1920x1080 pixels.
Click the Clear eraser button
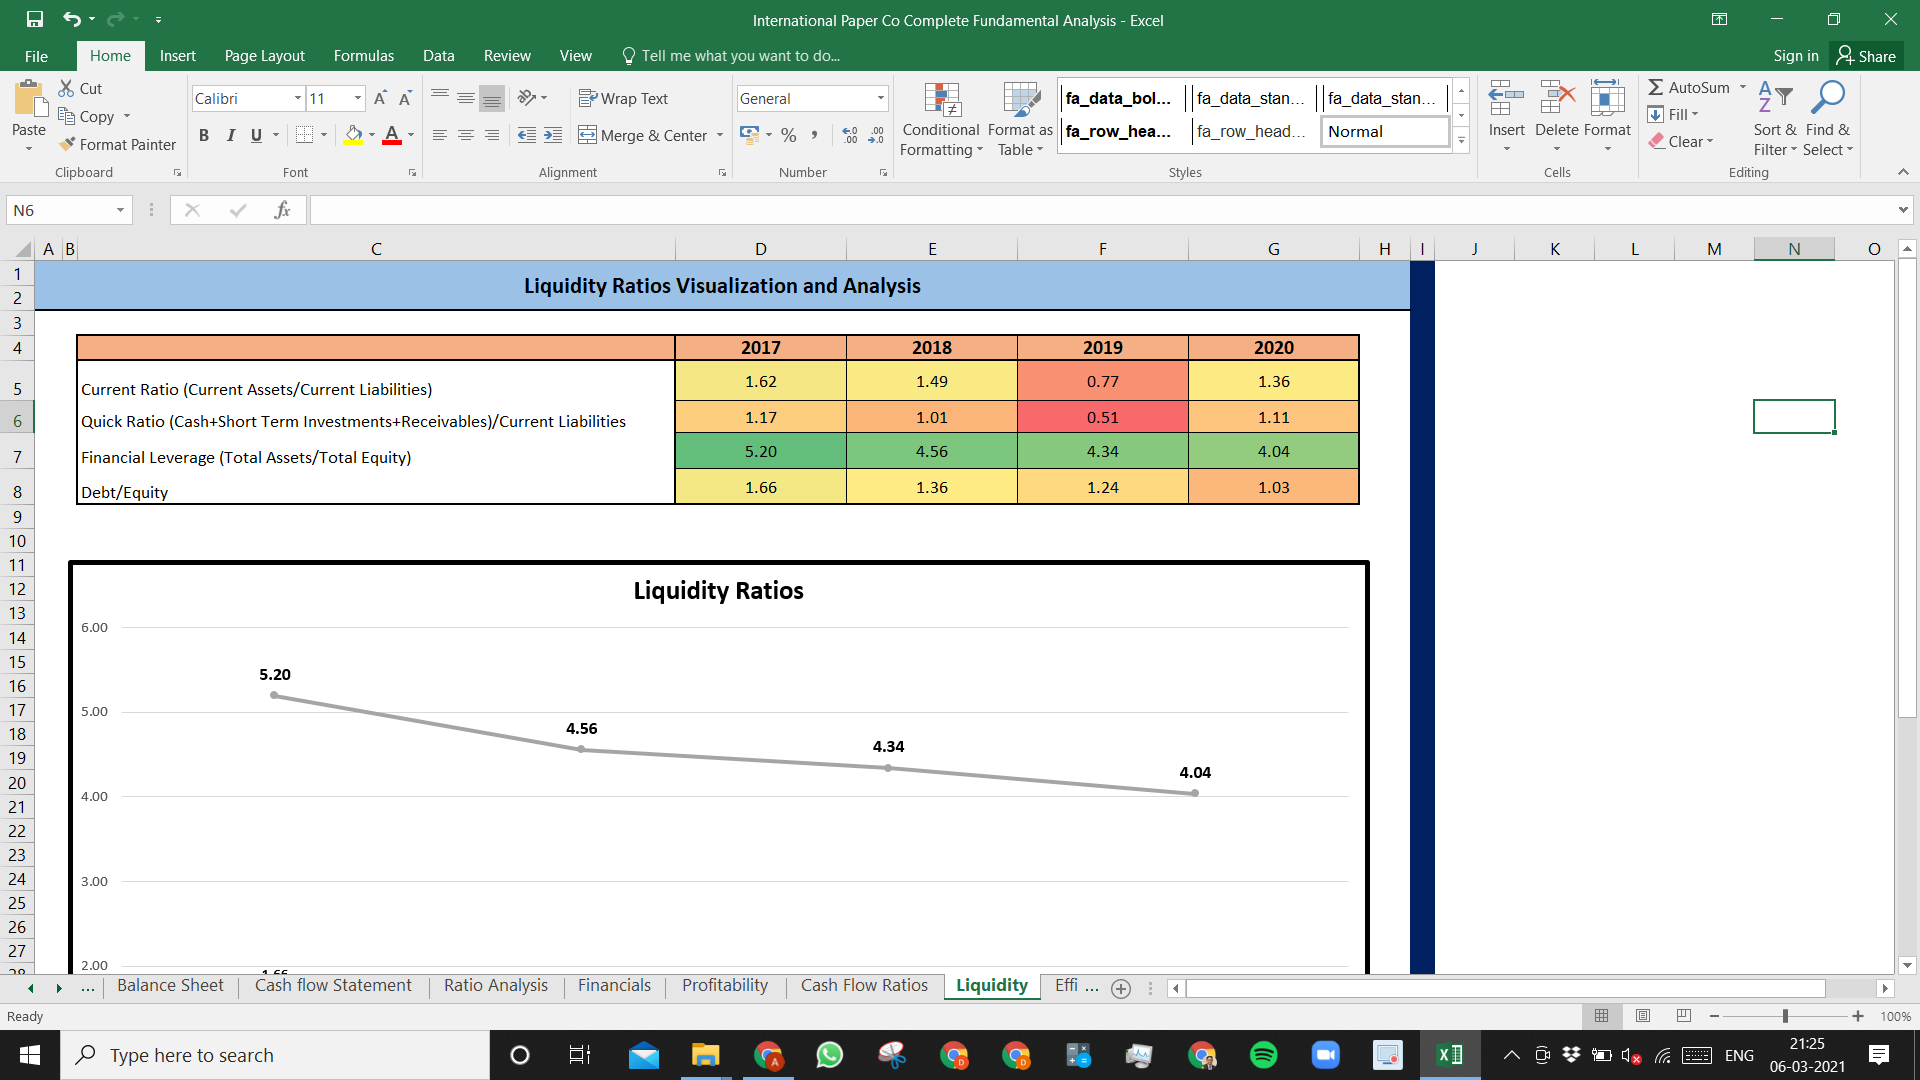coord(1680,141)
